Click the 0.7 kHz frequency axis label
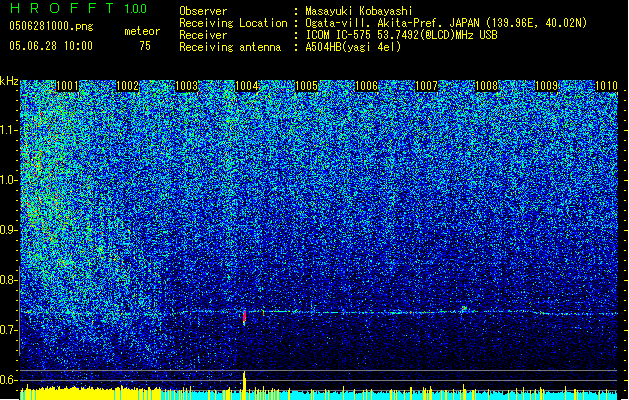The image size is (629, 400). [8, 330]
